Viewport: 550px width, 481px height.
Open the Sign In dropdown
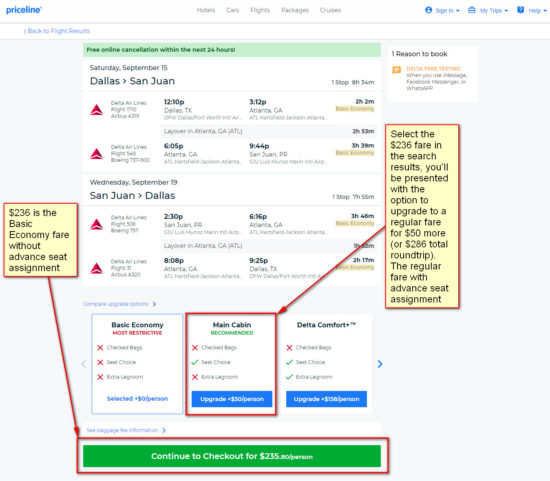coord(442,10)
